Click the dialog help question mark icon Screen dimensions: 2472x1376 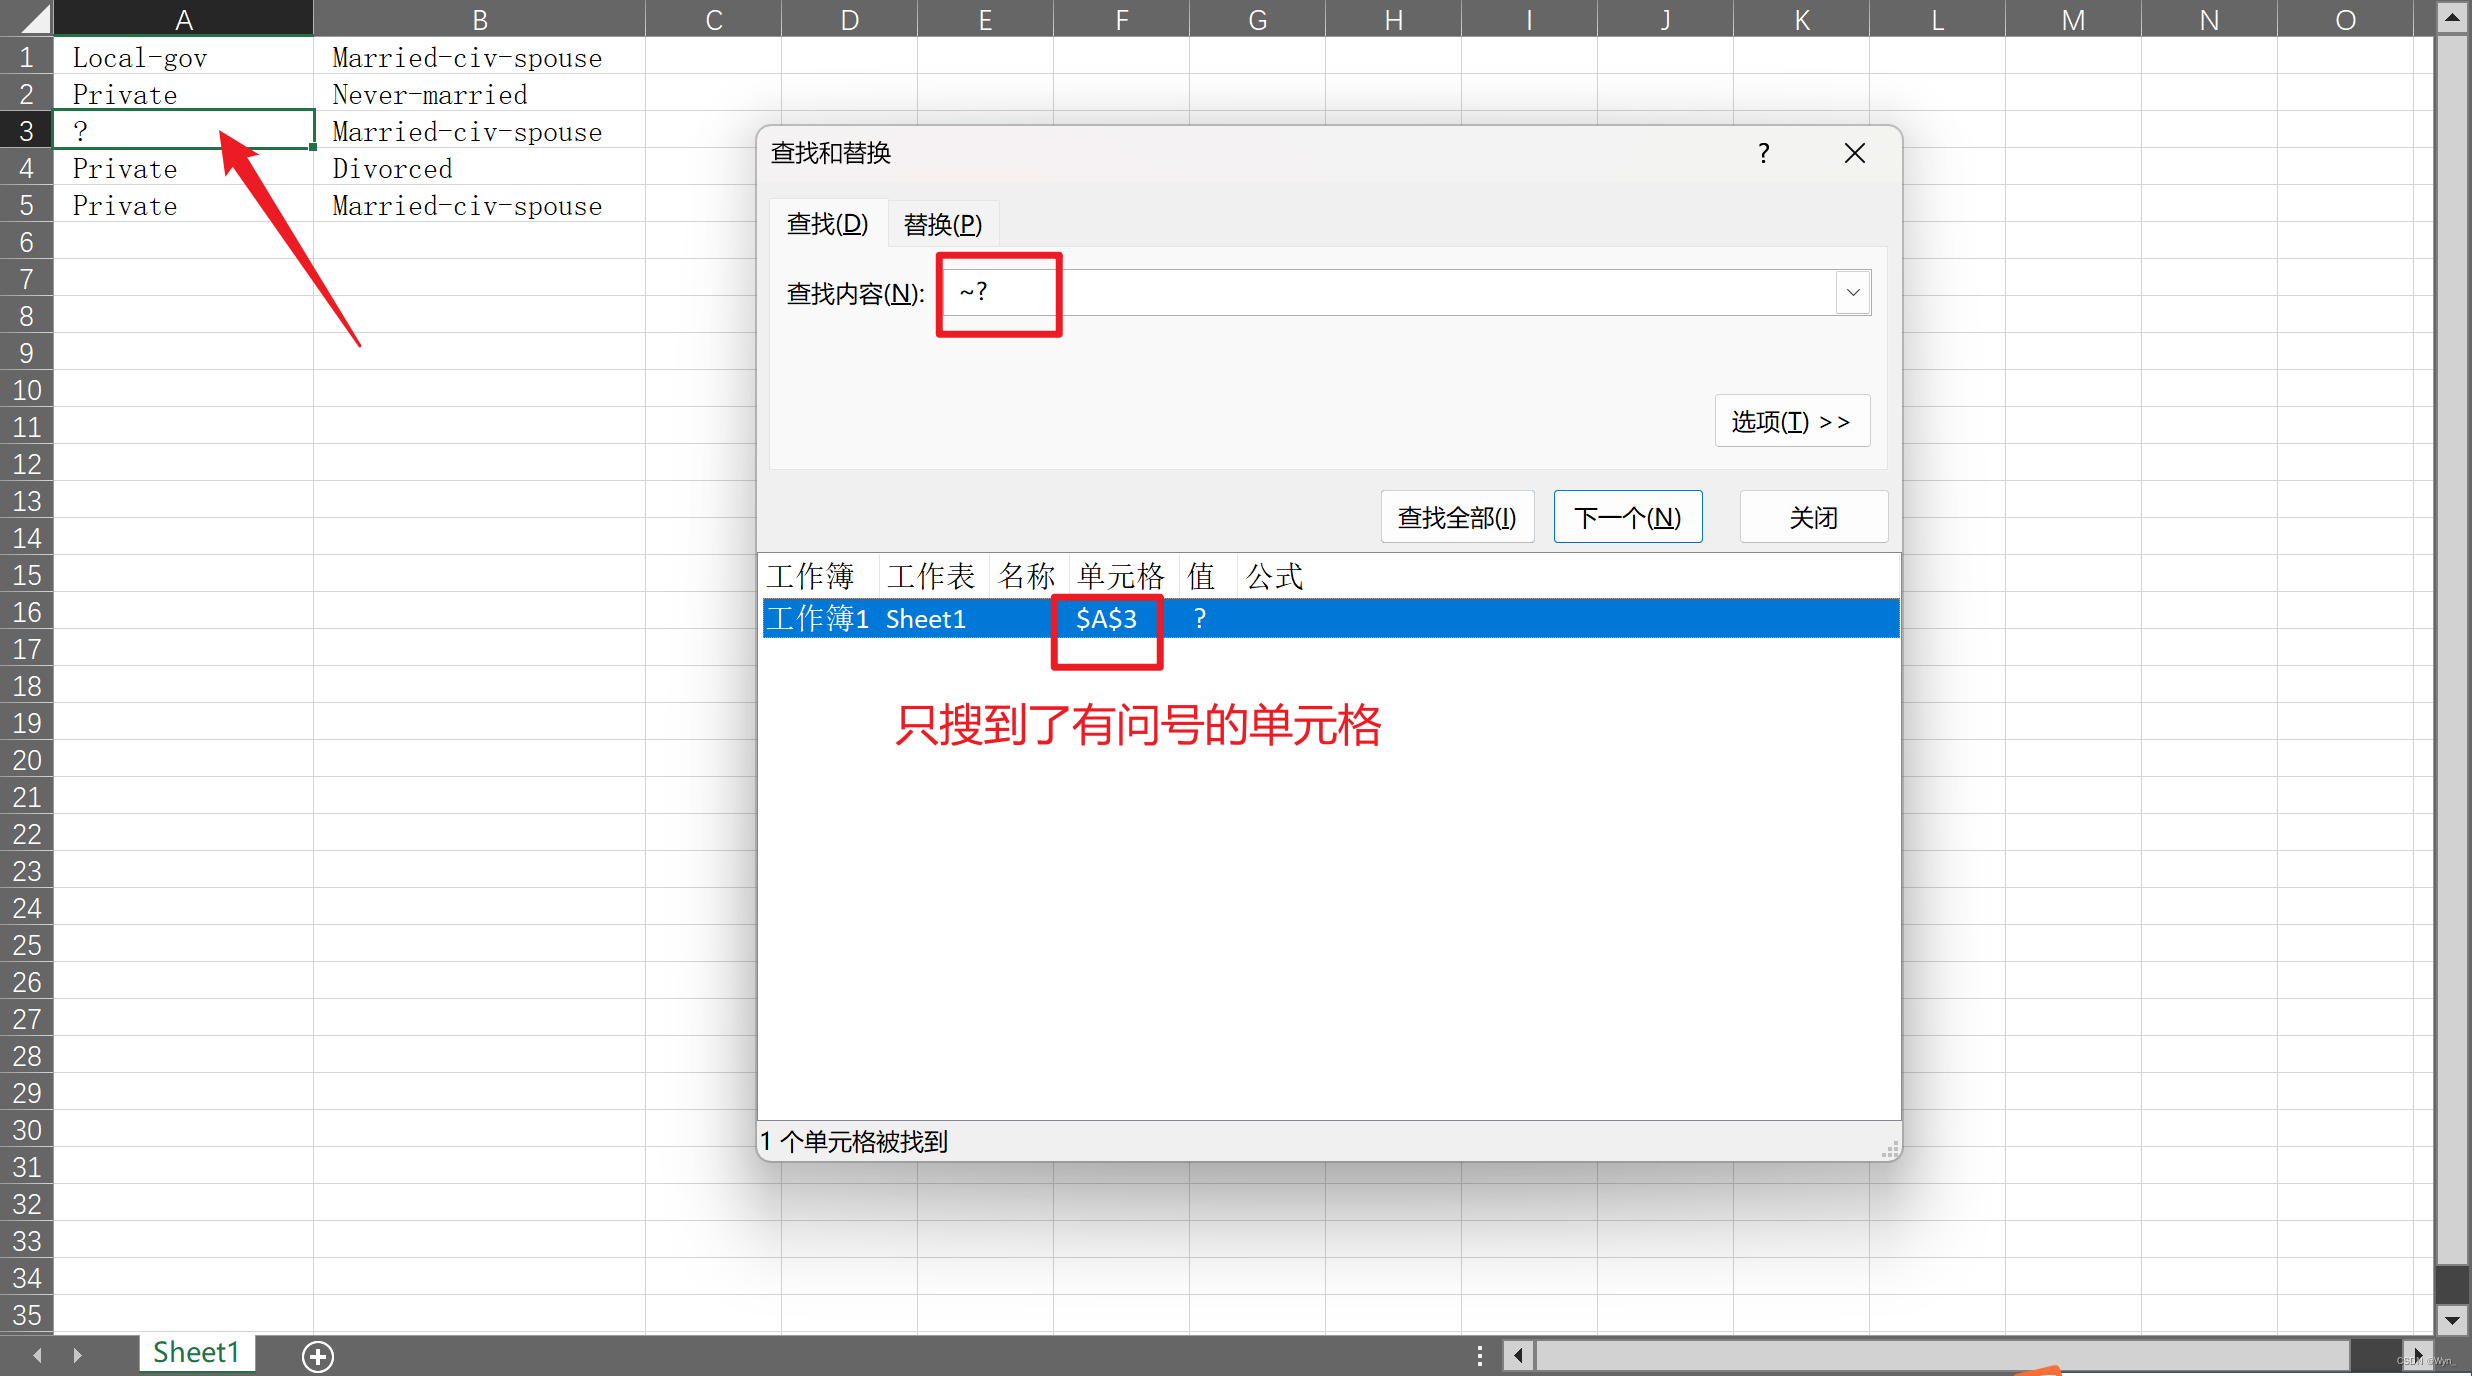coord(1764,153)
